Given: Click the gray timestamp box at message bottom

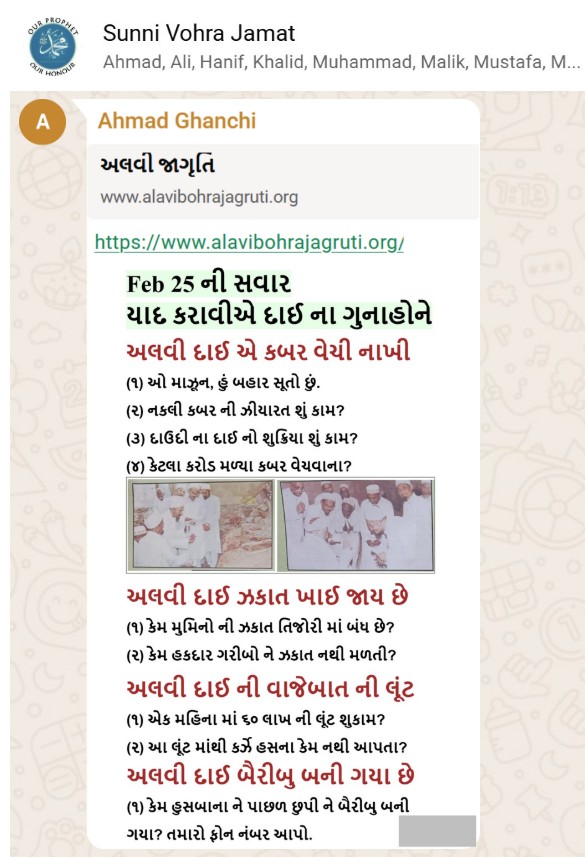Looking at the screenshot, I should (437, 831).
